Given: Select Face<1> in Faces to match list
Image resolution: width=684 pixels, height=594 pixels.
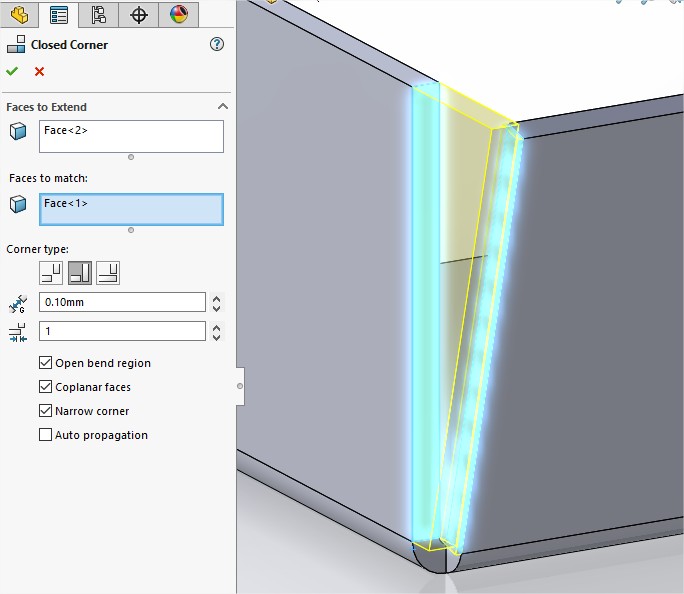Looking at the screenshot, I should [x=131, y=208].
